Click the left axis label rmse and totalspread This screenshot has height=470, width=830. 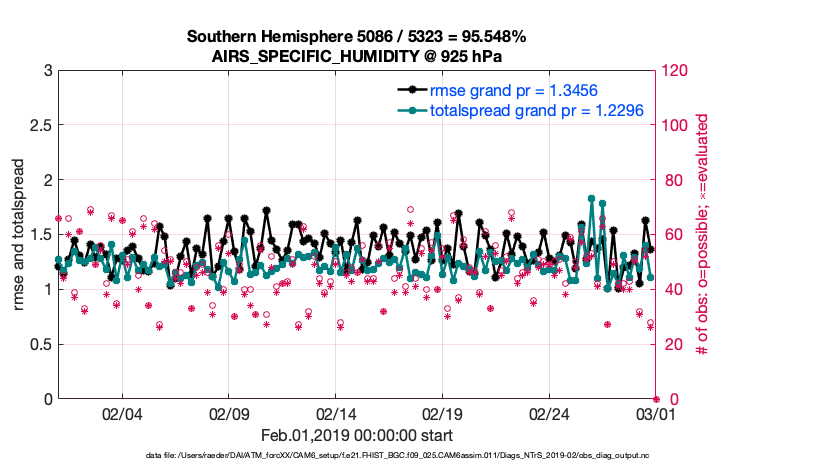point(21,235)
